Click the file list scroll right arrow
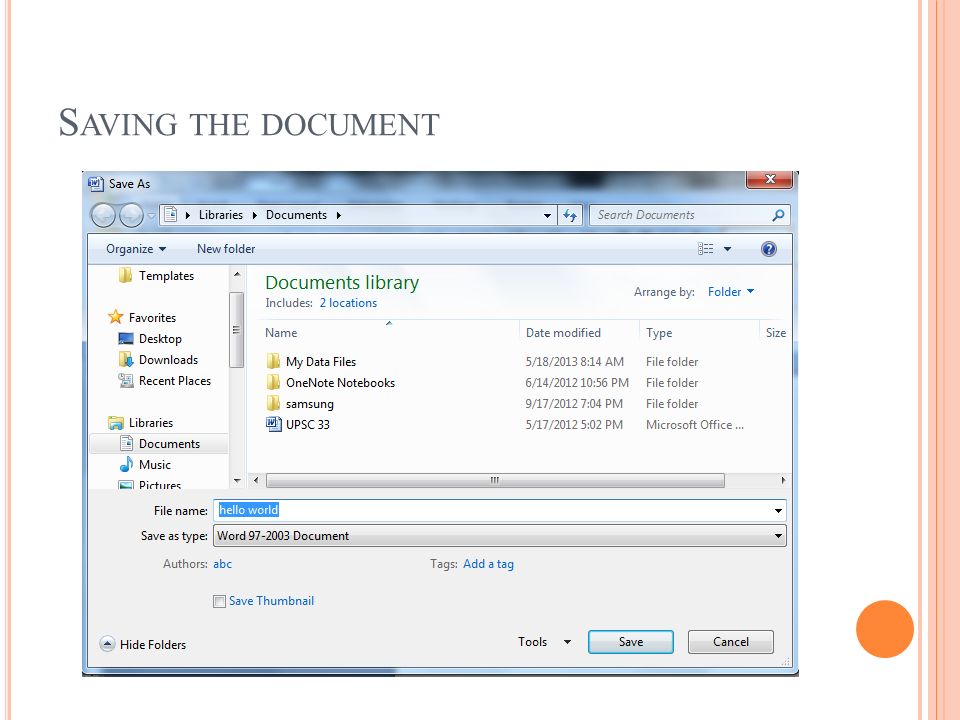 coord(783,481)
